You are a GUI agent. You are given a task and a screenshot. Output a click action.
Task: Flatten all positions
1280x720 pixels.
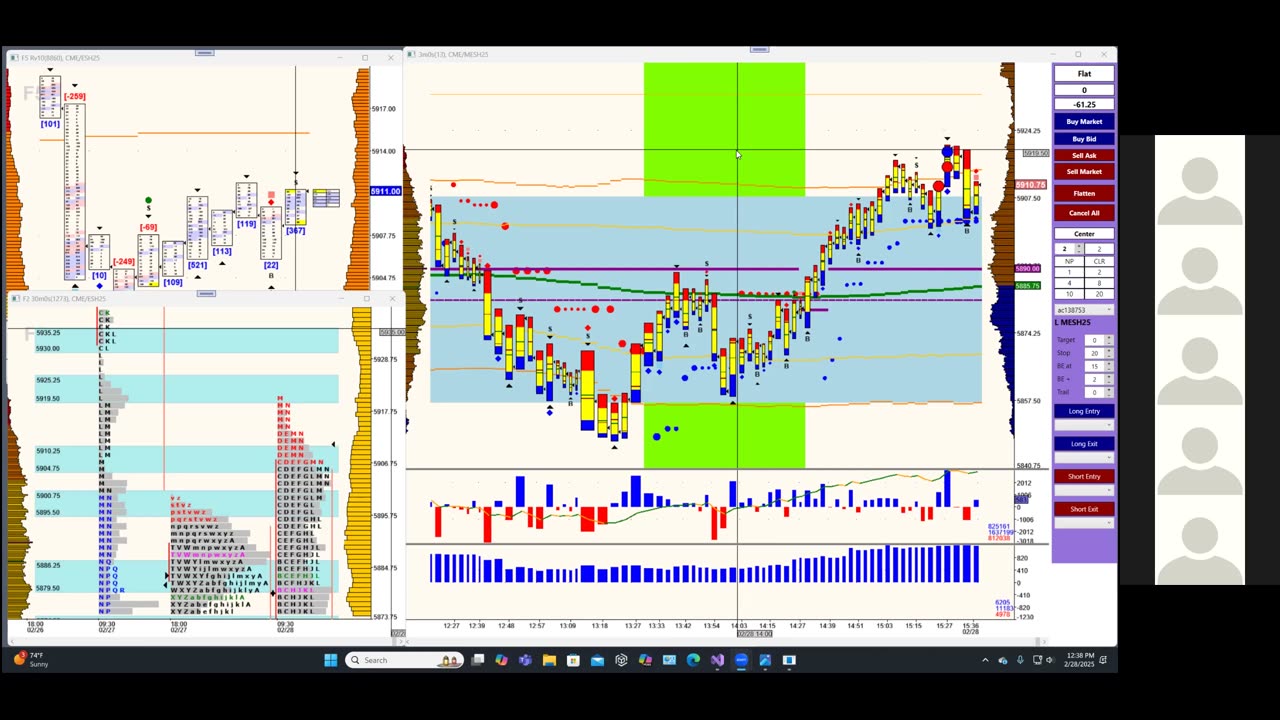tap(1084, 193)
